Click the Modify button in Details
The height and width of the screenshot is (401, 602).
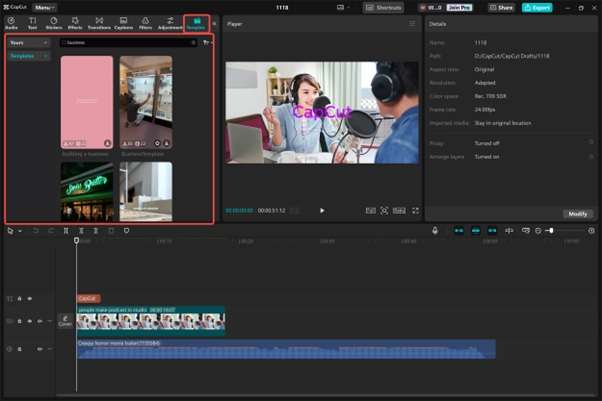click(578, 214)
